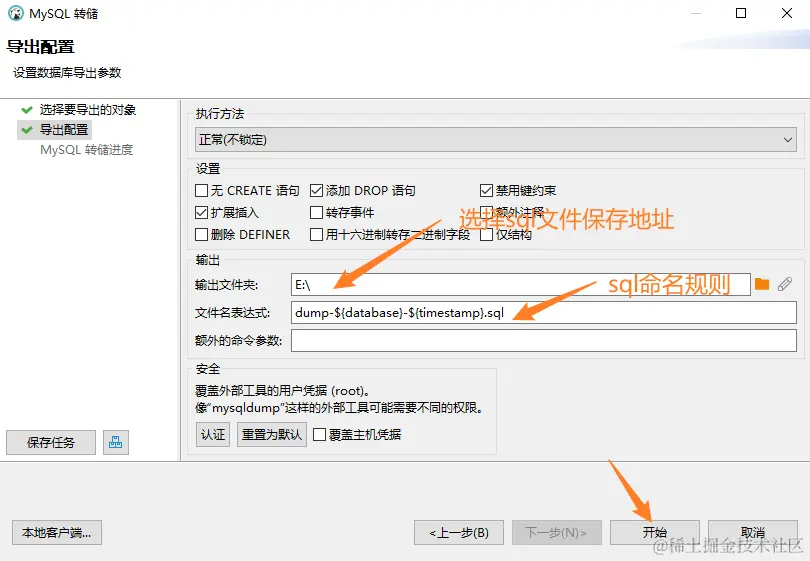Click the 认证 button
This screenshot has width=810, height=561.
[x=213, y=434]
